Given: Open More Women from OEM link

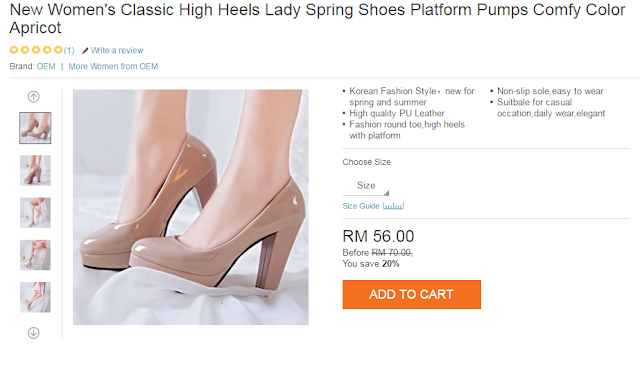Looking at the screenshot, I should (113, 66).
